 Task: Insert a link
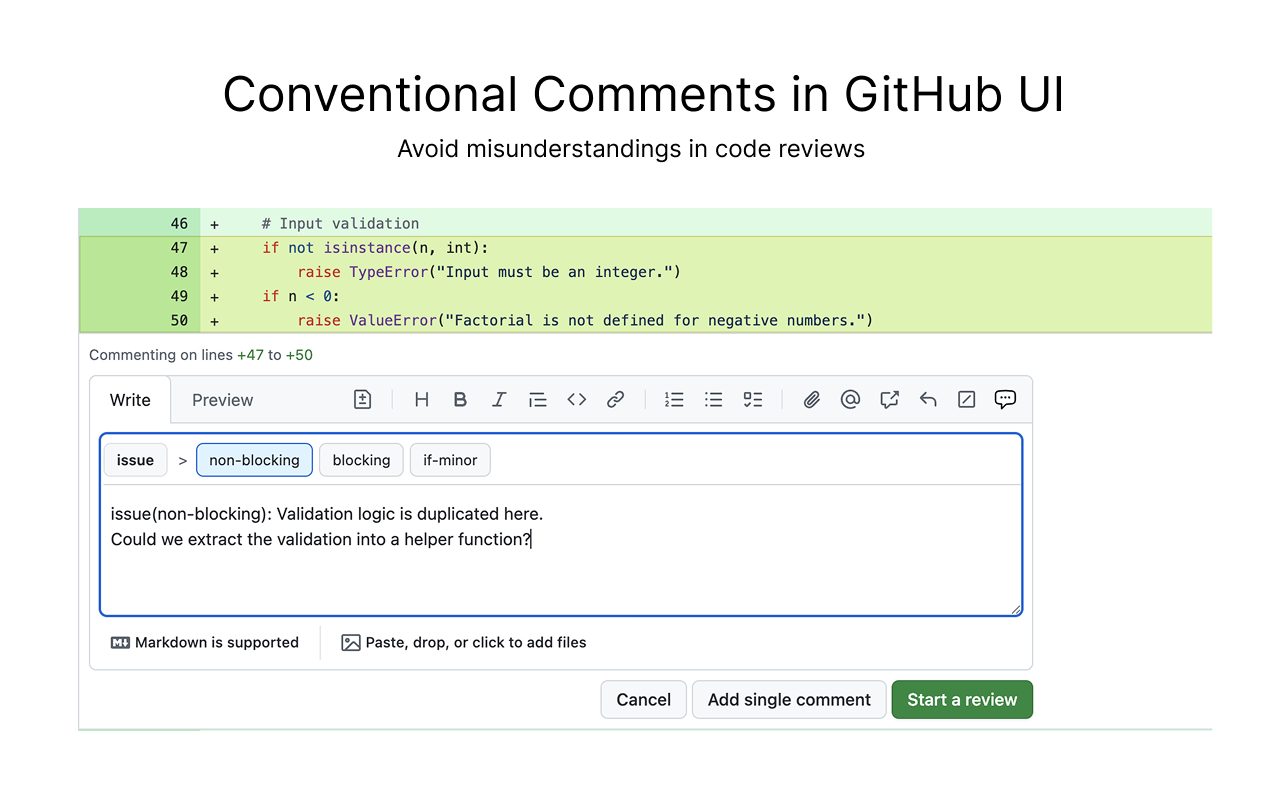(615, 399)
